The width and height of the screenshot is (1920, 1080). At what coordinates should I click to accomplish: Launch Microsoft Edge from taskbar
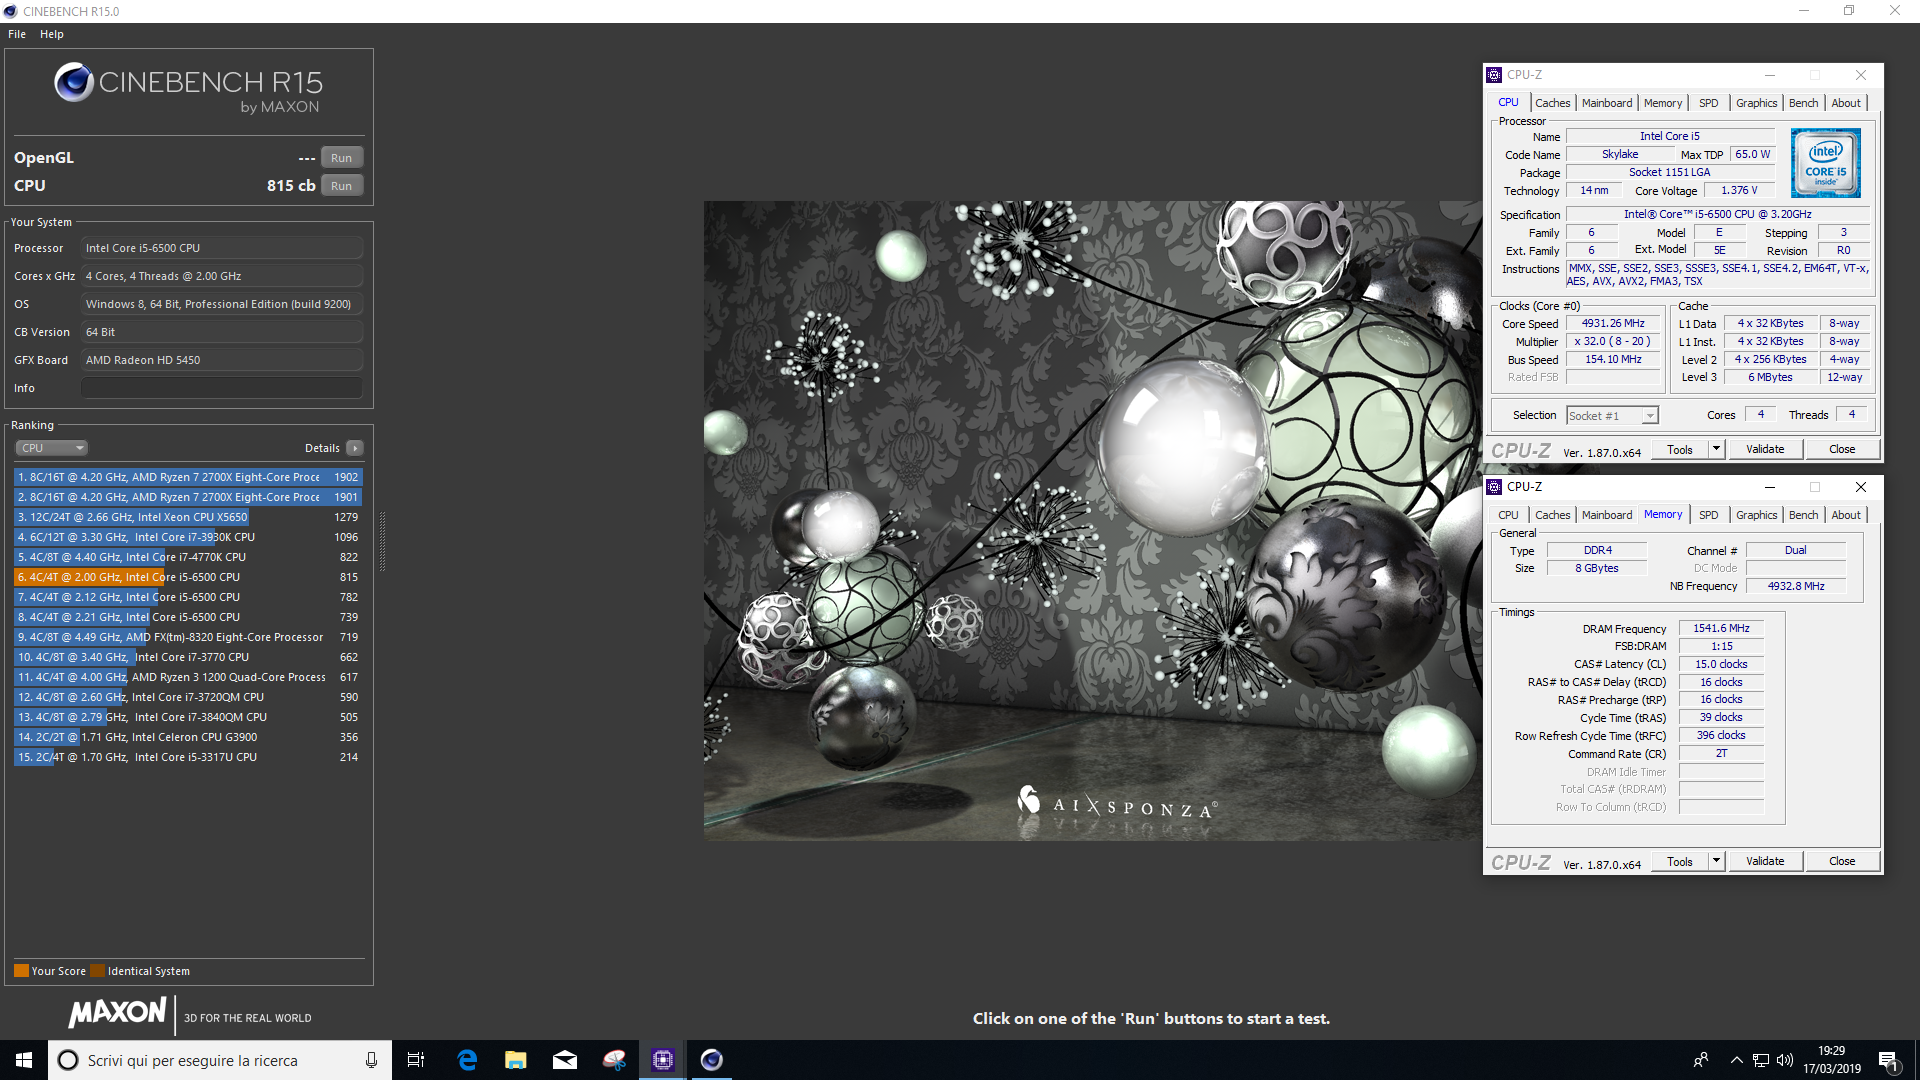[x=467, y=1060]
